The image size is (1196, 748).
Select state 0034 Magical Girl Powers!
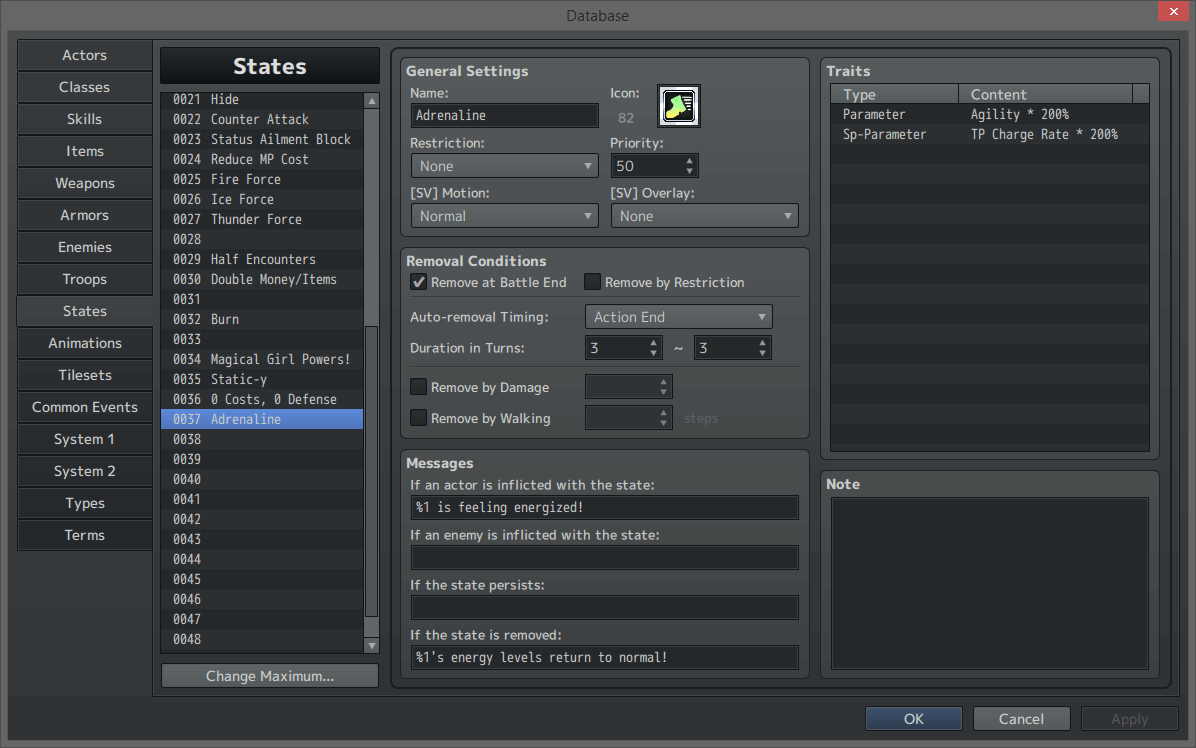click(x=262, y=359)
